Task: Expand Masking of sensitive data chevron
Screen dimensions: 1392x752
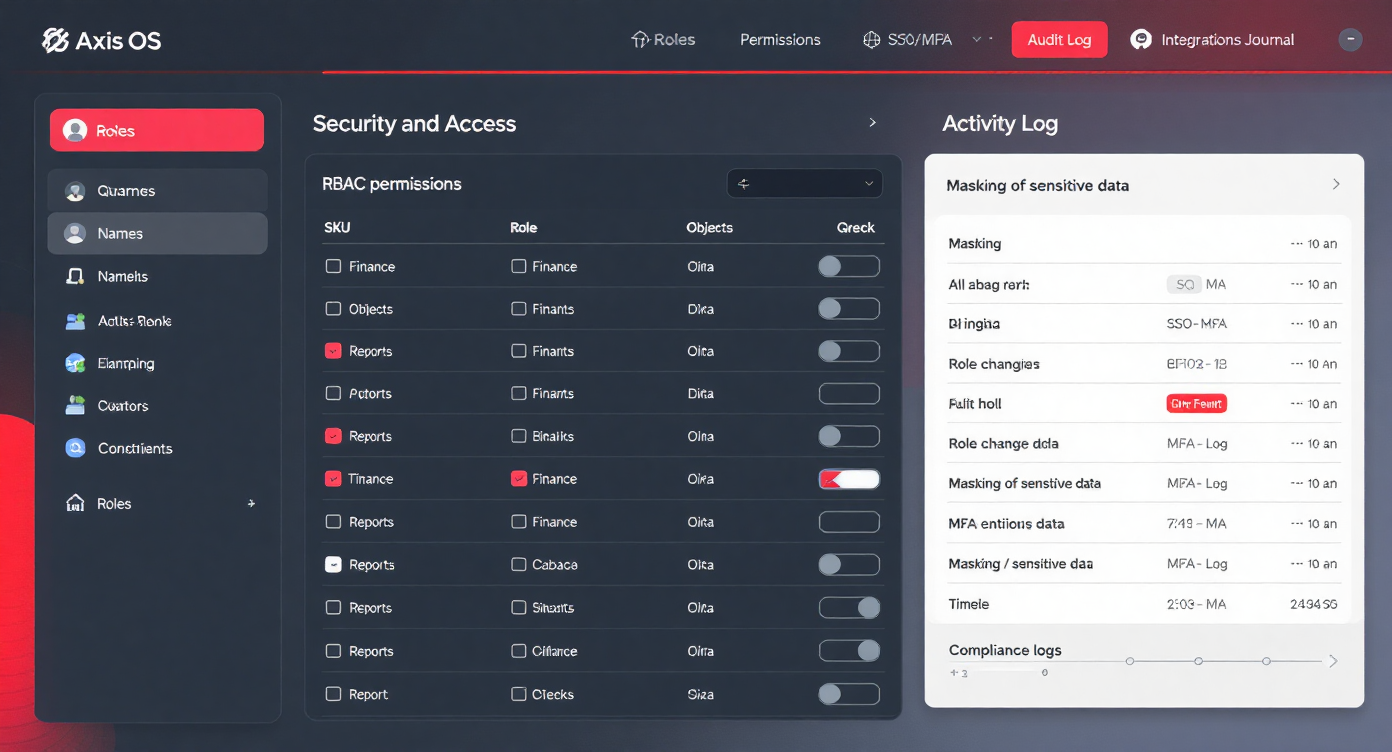Action: click(1336, 185)
